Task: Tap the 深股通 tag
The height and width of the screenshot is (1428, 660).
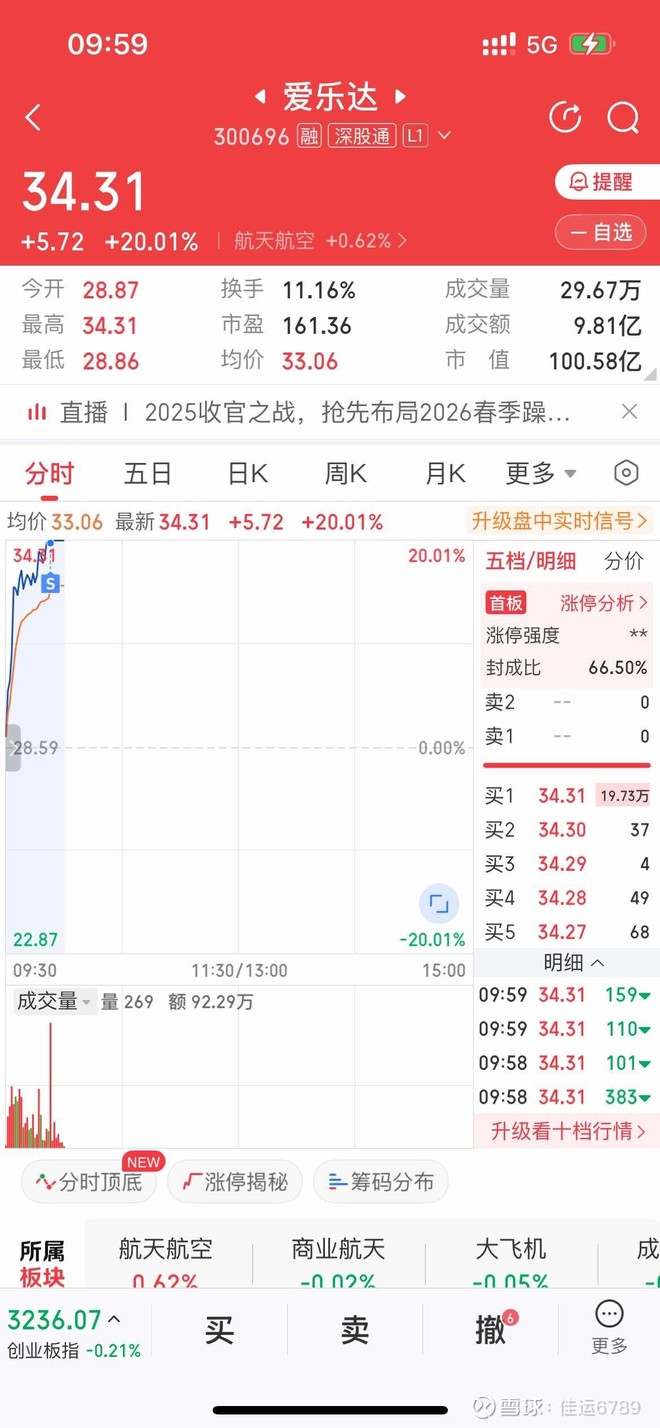Action: 361,136
